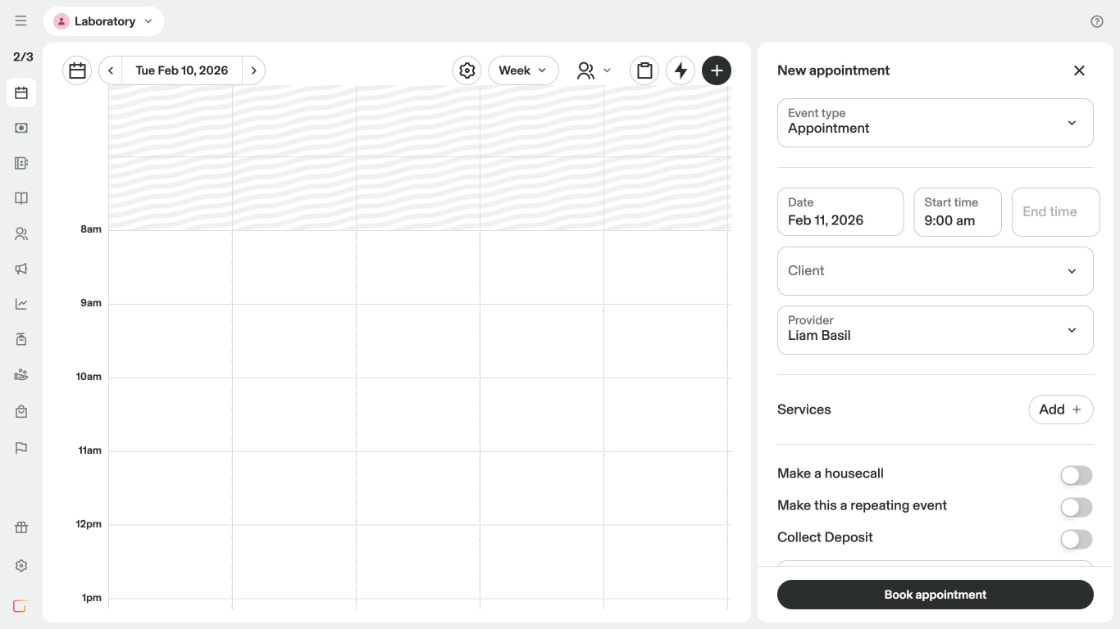1120x629 pixels.
Task: Open the products bottle sidebar icon
Action: tap(21, 339)
